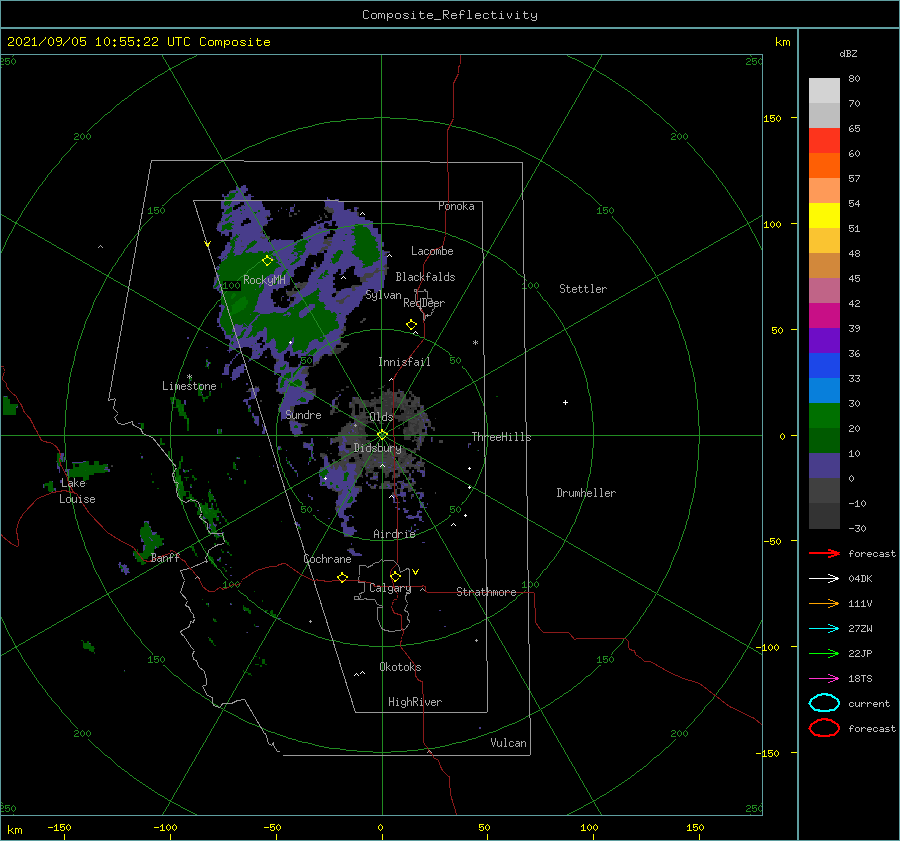Click the HighRiver town label
900x841 pixels.
click(415, 702)
